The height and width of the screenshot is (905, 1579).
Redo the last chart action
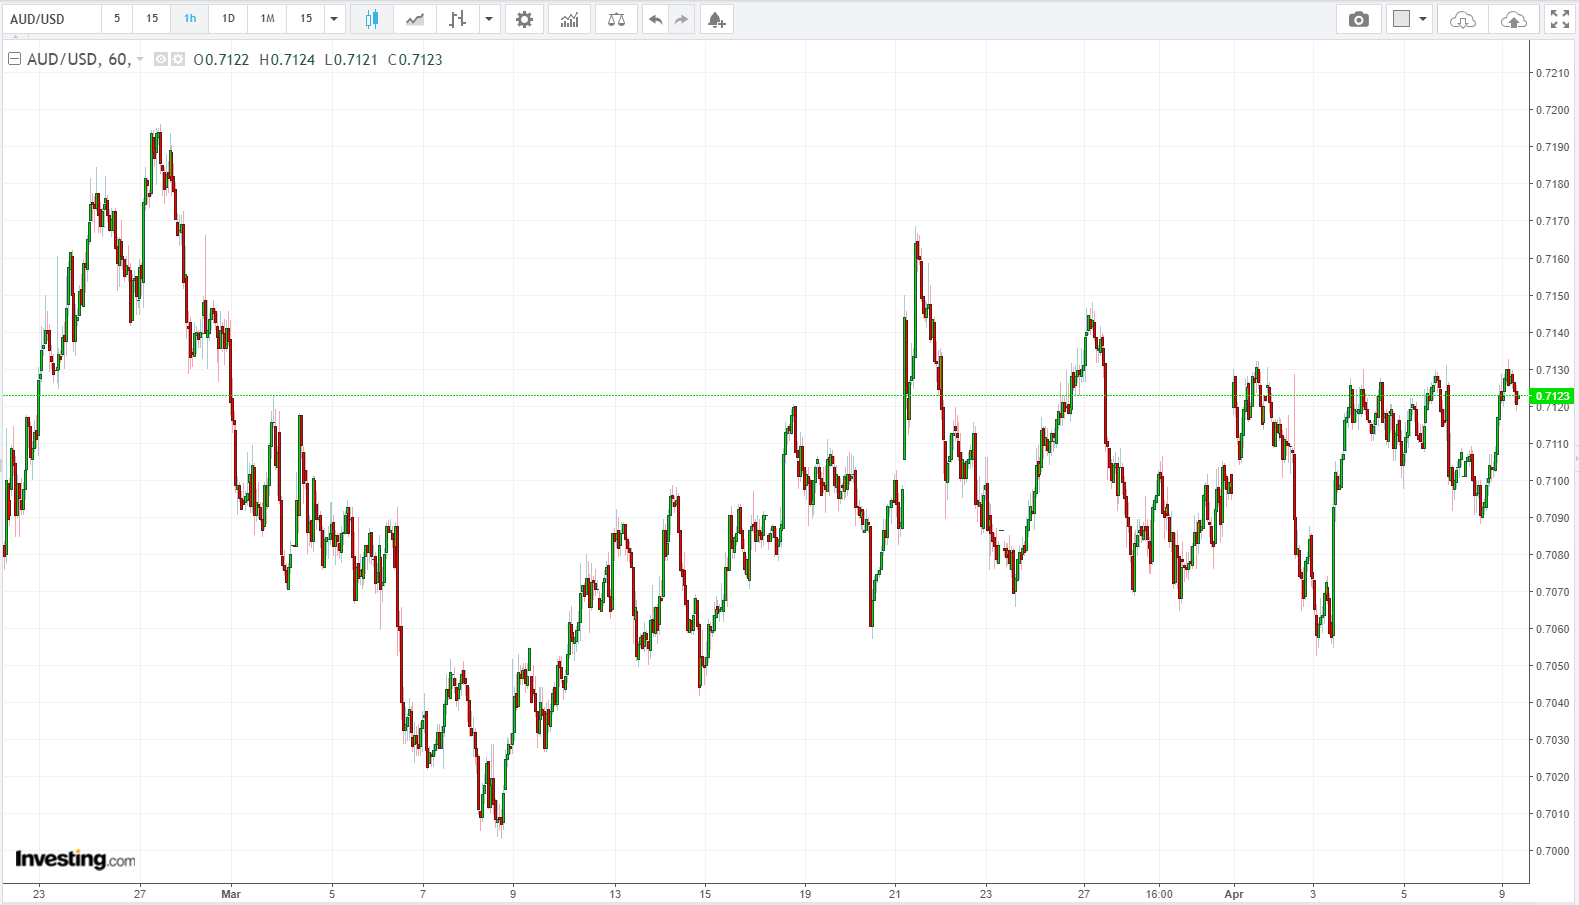pyautogui.click(x=681, y=19)
